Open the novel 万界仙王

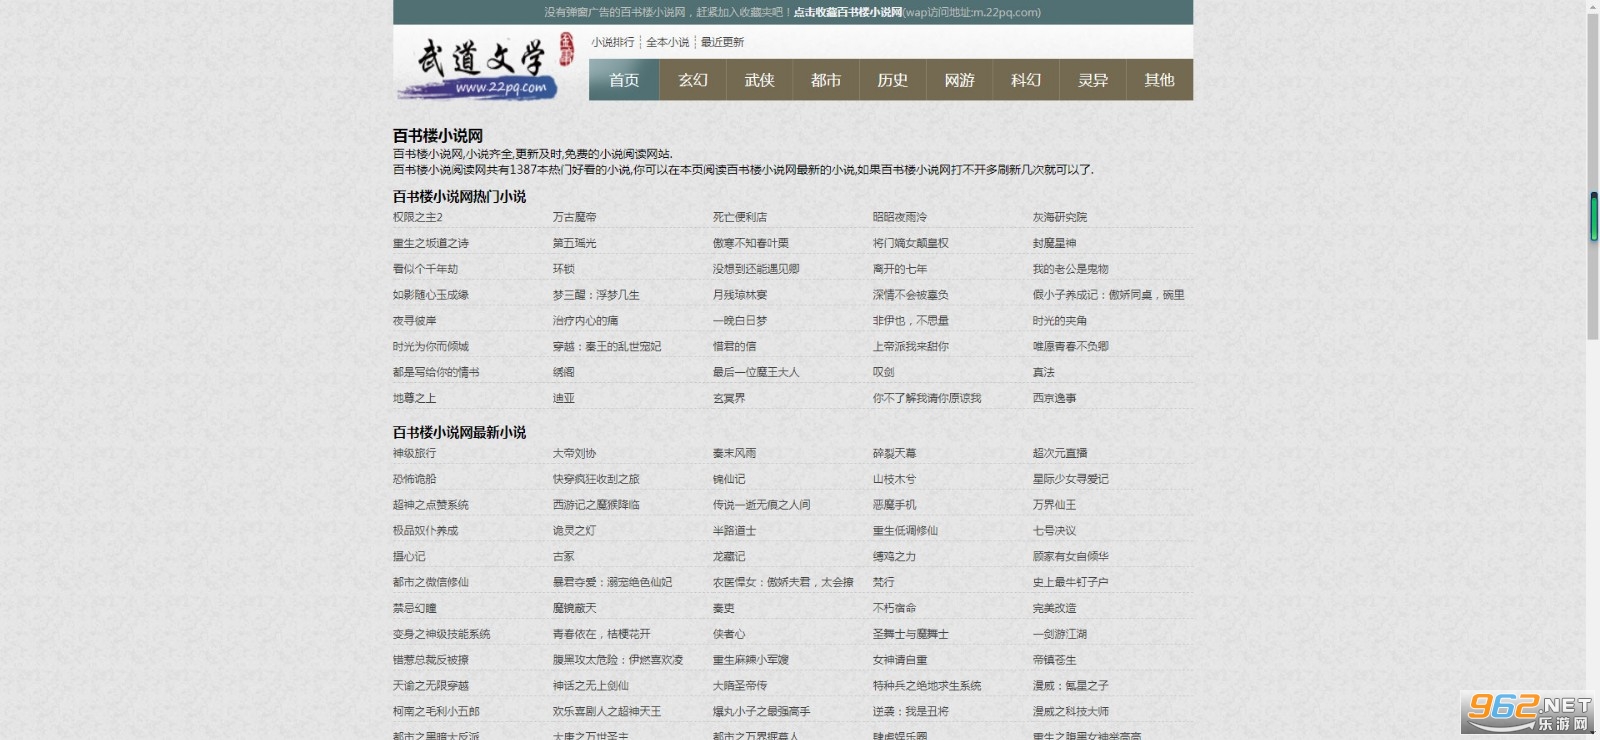coord(1055,505)
